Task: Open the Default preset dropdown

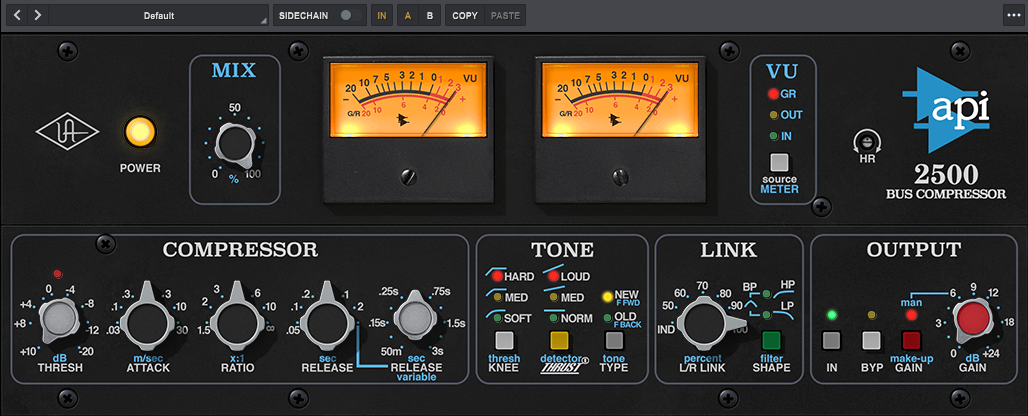Action: click(x=160, y=16)
